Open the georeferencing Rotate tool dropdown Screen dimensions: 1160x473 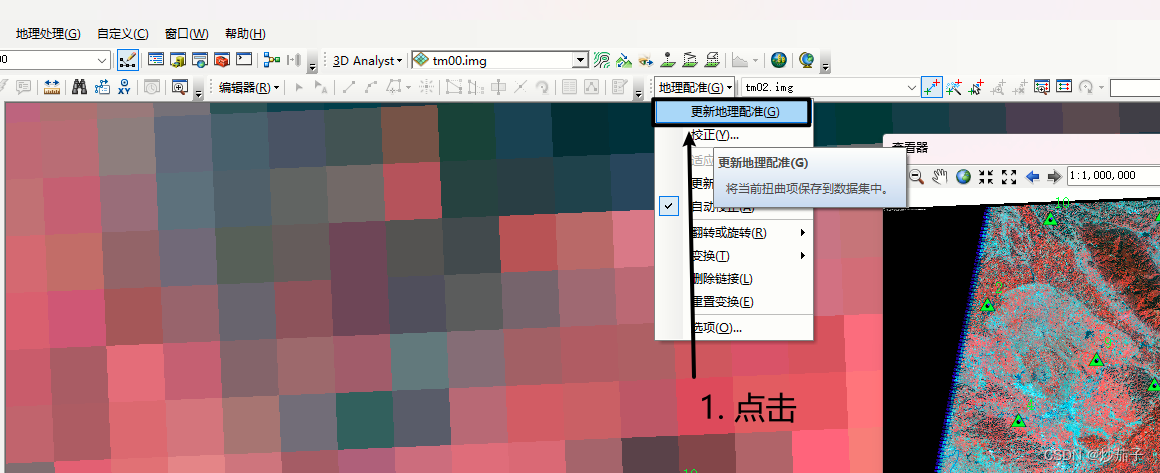1101,88
